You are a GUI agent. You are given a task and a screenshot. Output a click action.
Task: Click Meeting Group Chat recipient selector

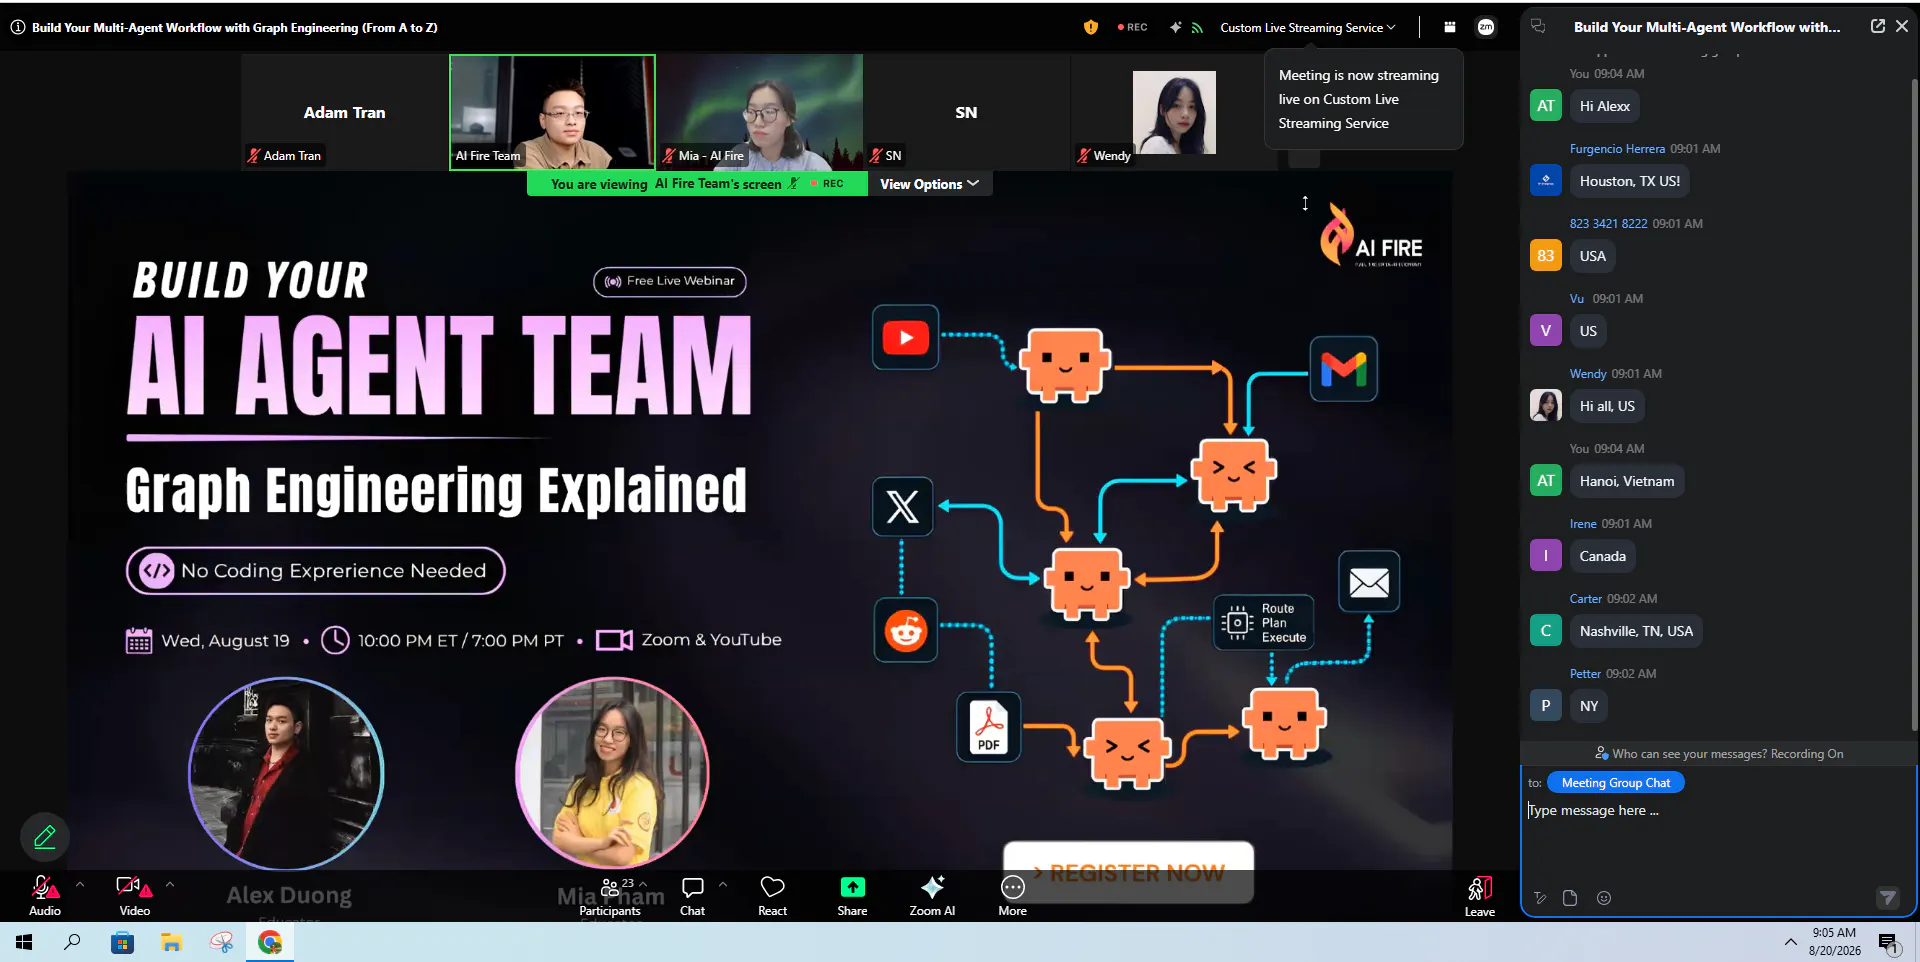pos(1615,783)
